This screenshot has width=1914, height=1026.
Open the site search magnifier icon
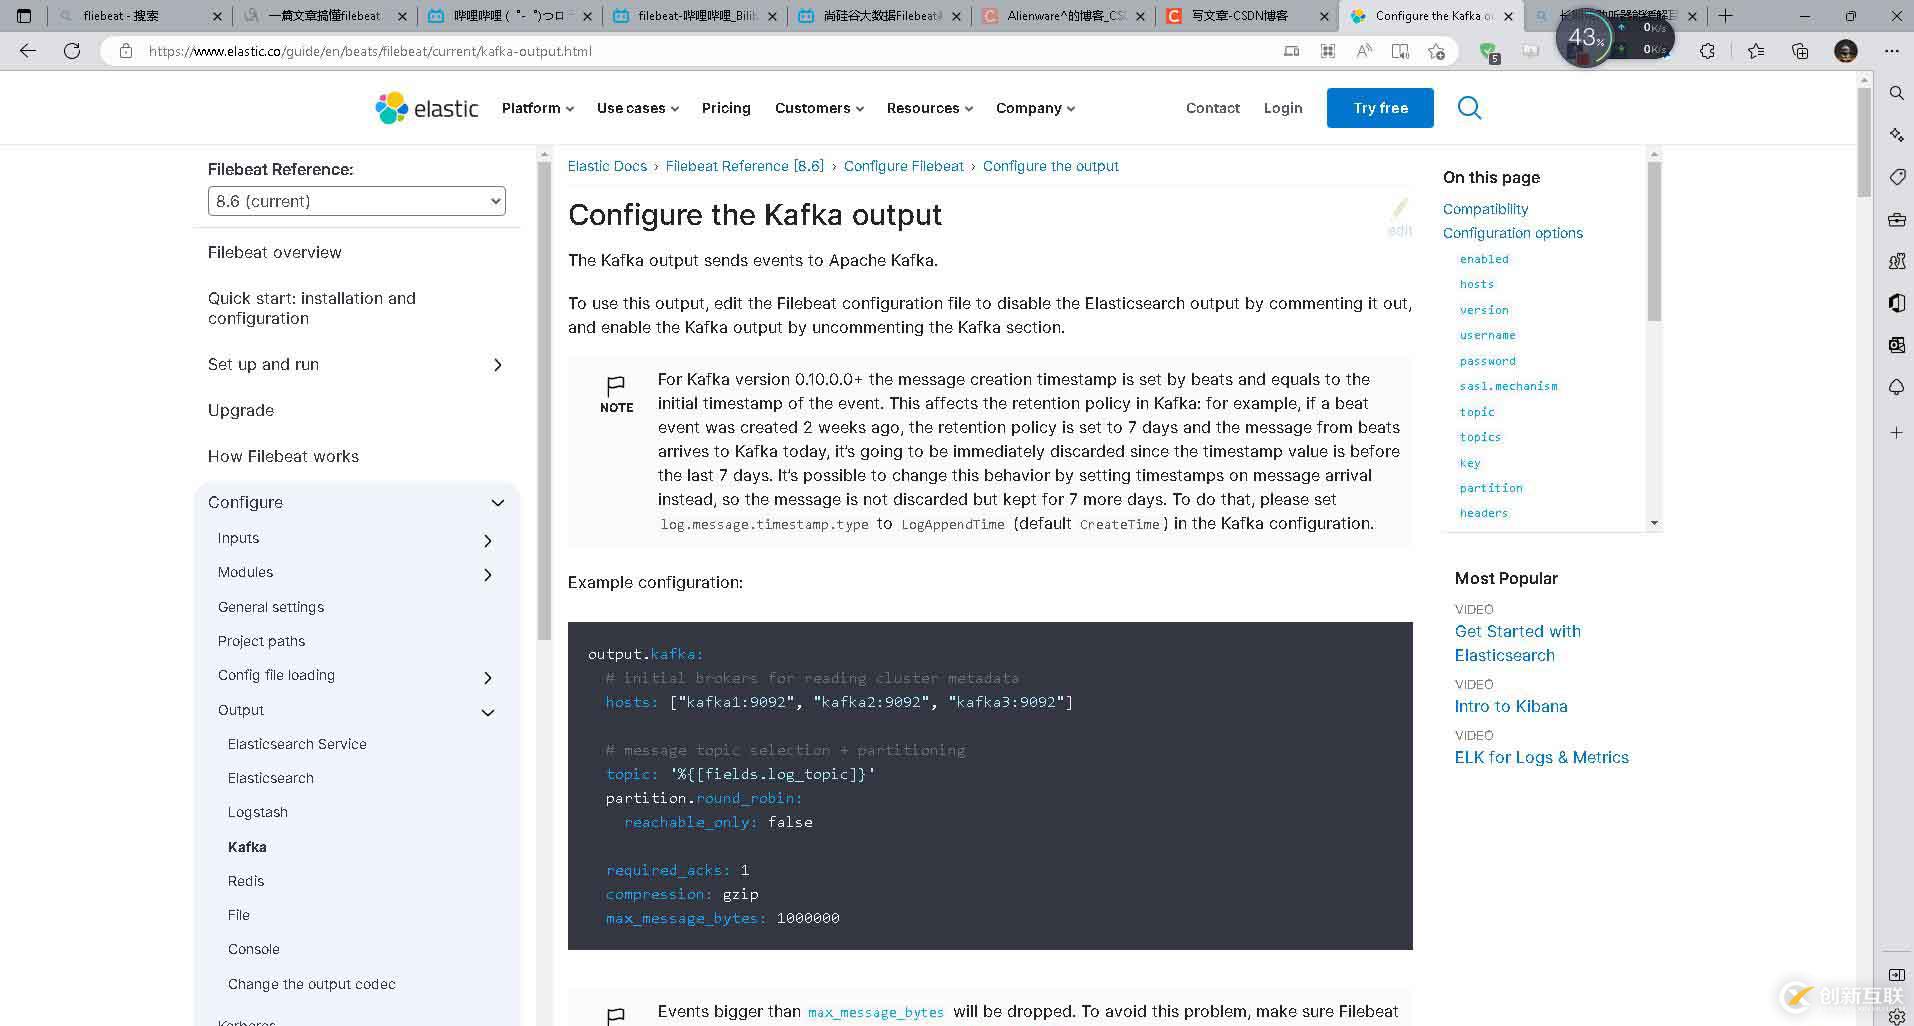(1469, 108)
